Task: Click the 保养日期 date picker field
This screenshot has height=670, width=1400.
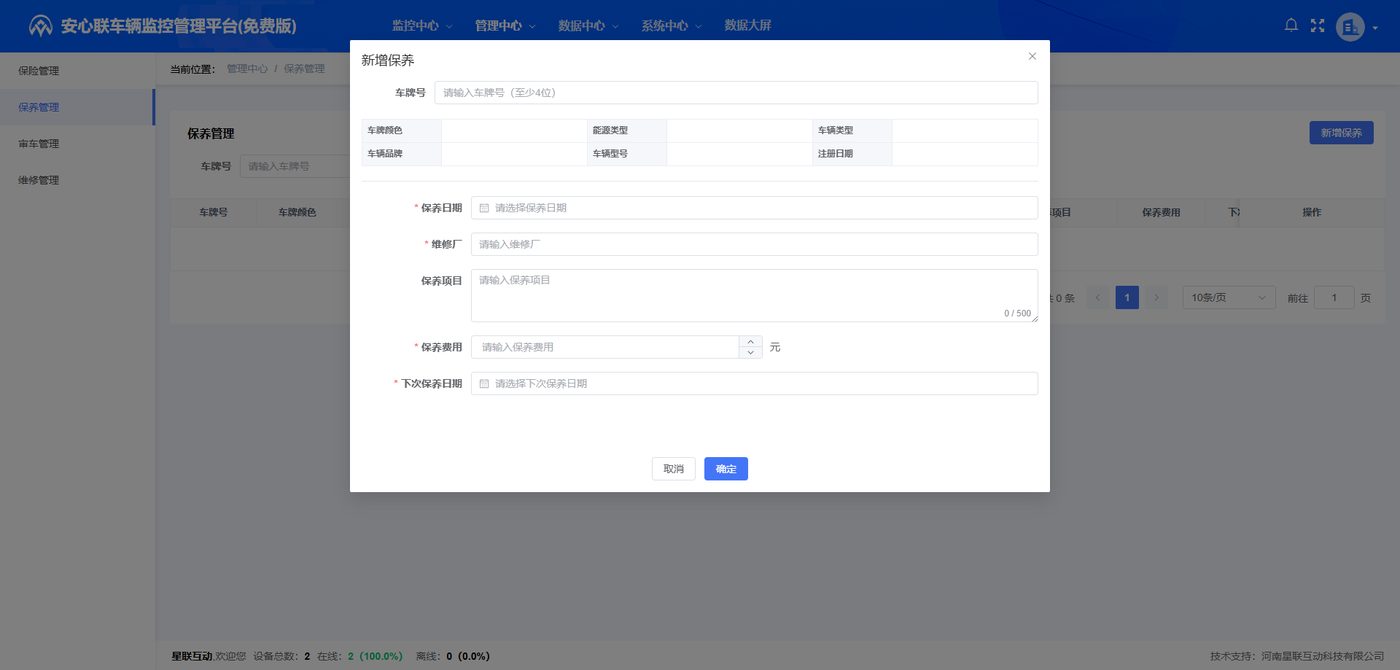Action: coord(754,208)
